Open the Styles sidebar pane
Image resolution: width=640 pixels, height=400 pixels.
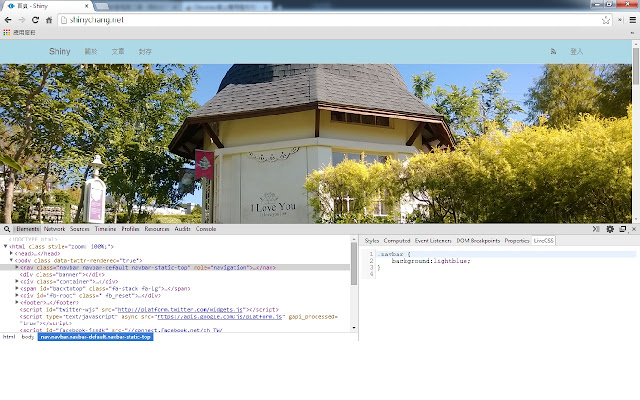(x=371, y=241)
